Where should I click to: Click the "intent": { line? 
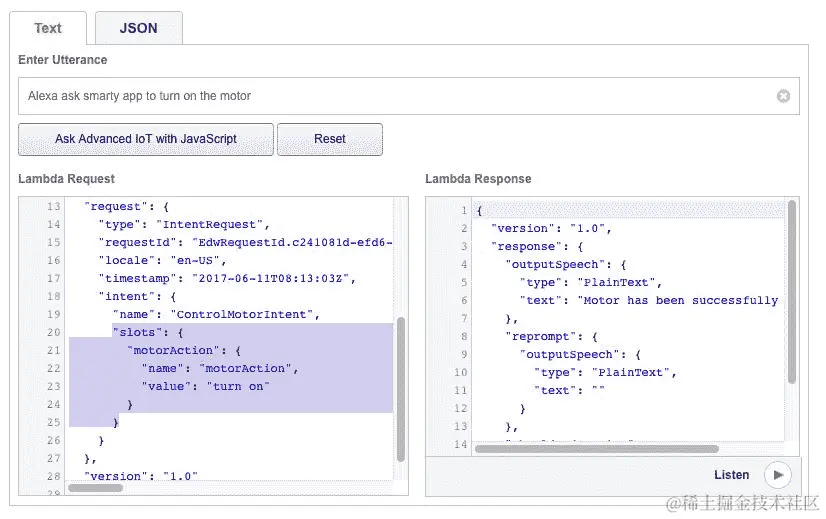click(x=137, y=296)
